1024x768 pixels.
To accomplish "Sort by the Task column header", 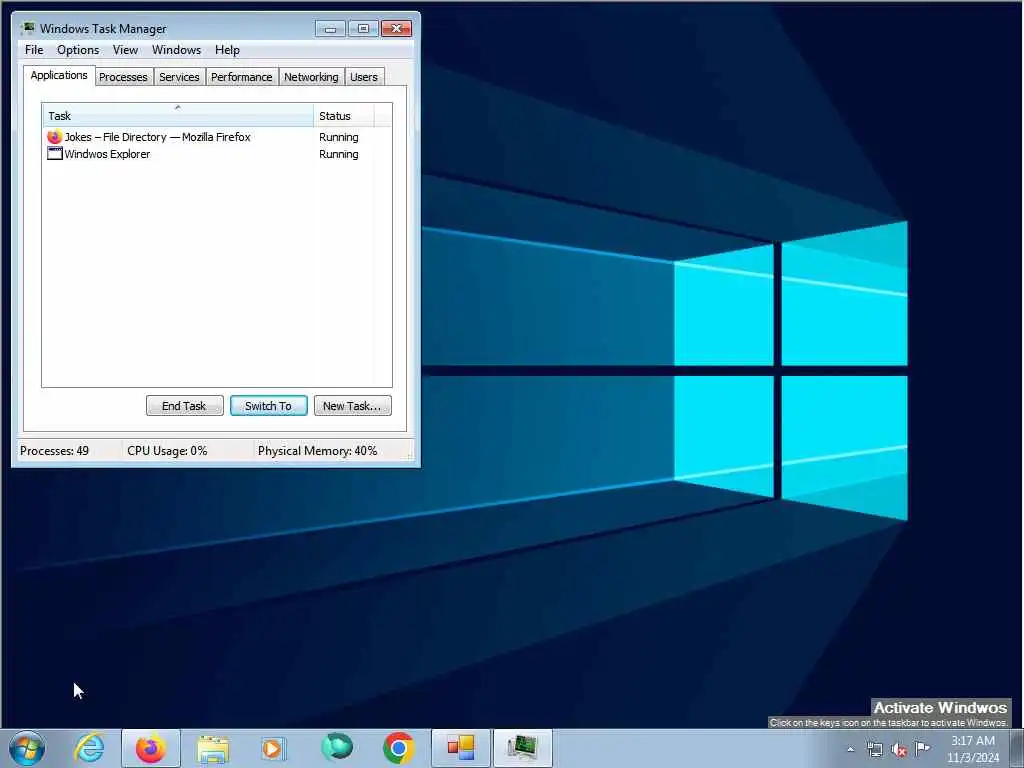I will tap(178, 115).
